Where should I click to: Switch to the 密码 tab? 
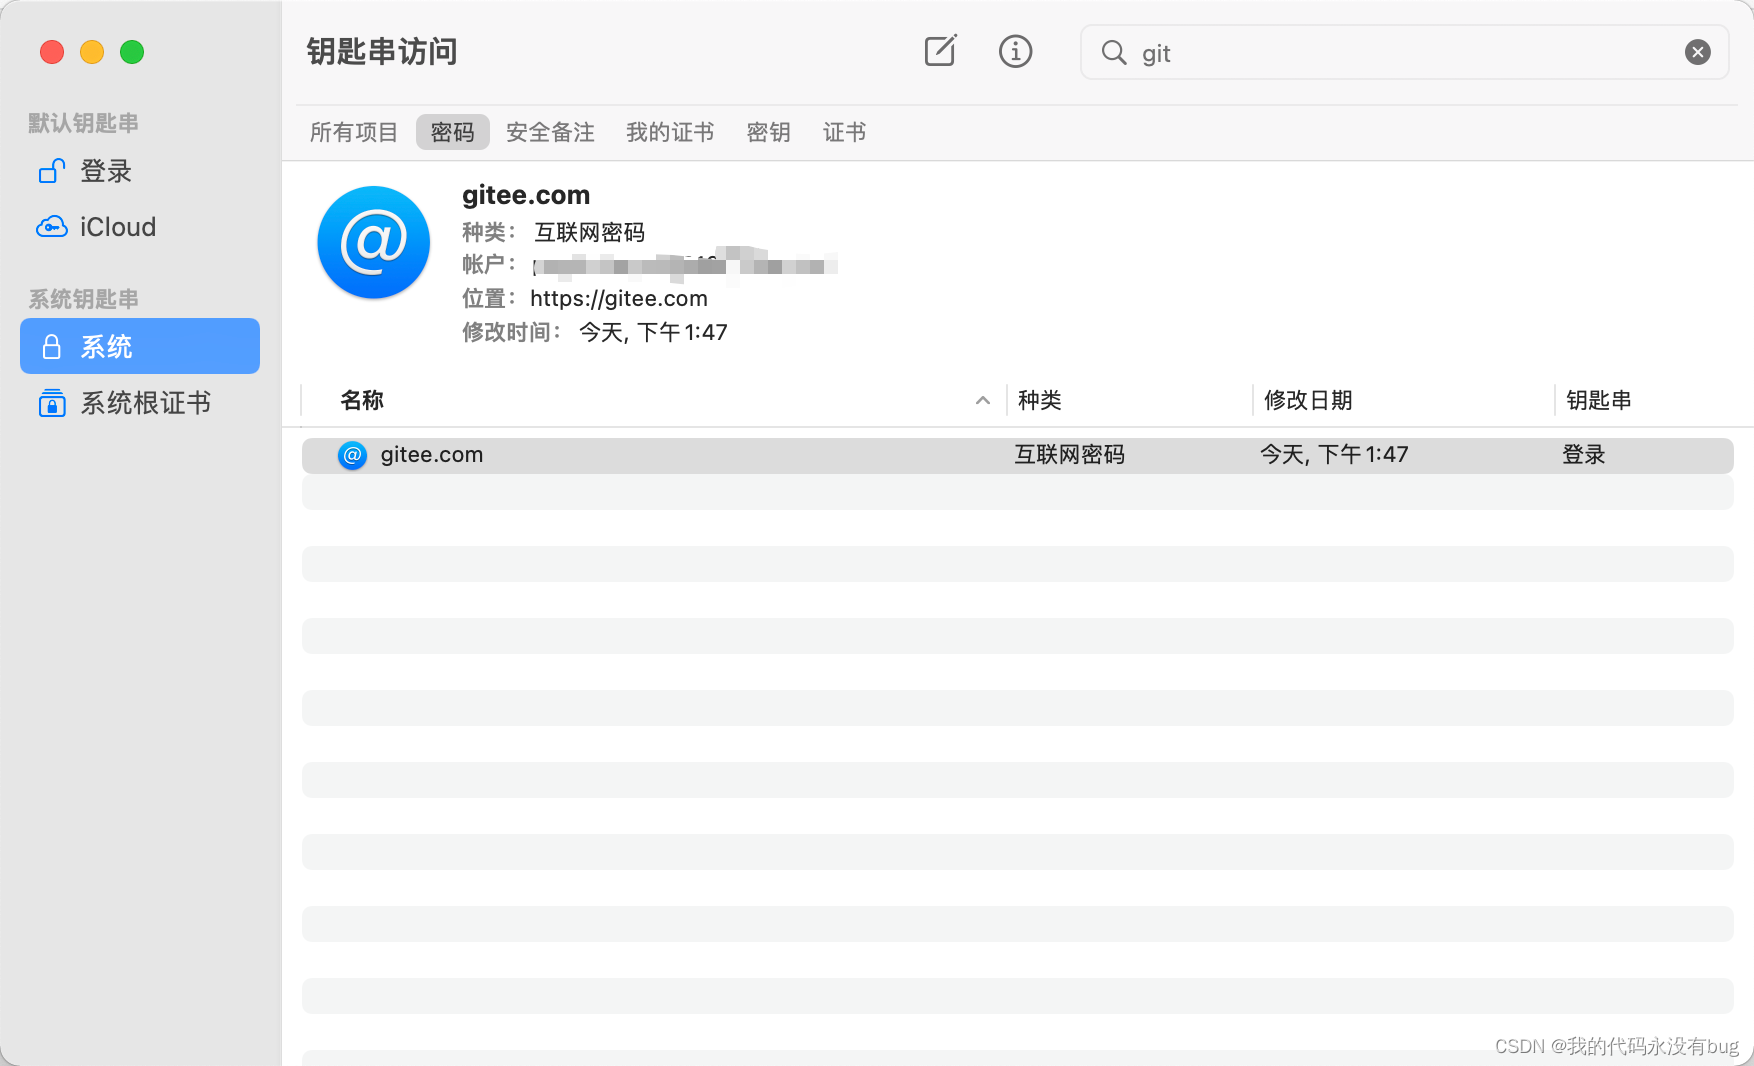point(452,132)
